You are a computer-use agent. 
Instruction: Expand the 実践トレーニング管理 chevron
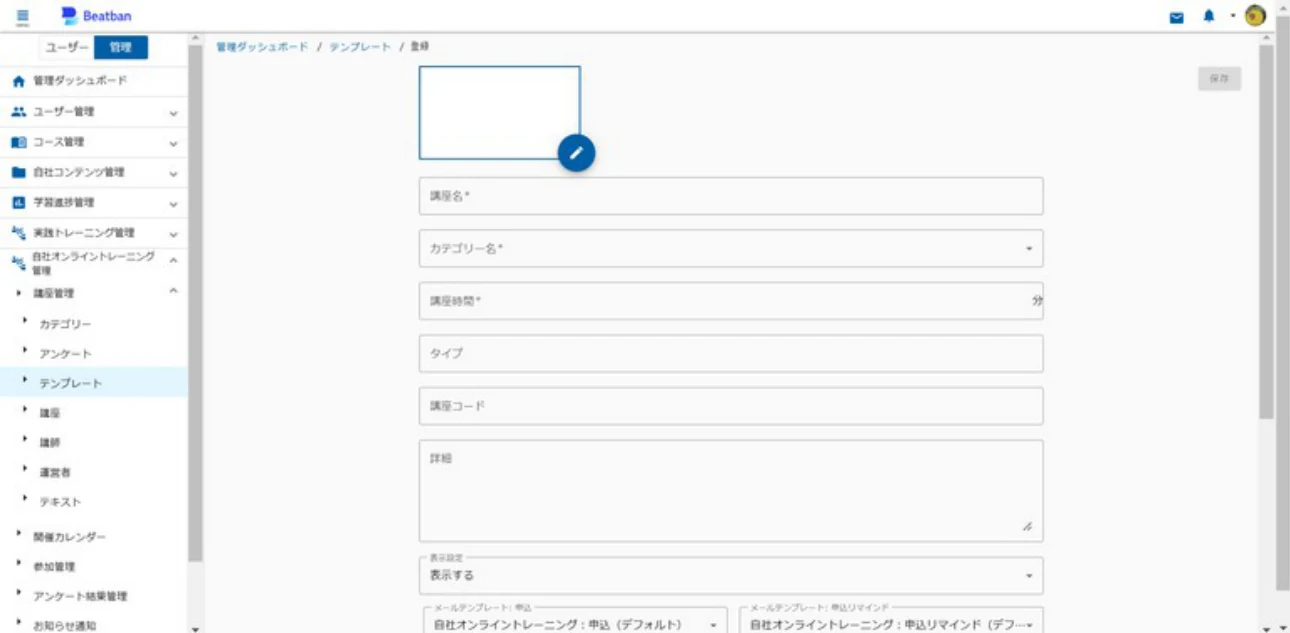click(x=173, y=234)
